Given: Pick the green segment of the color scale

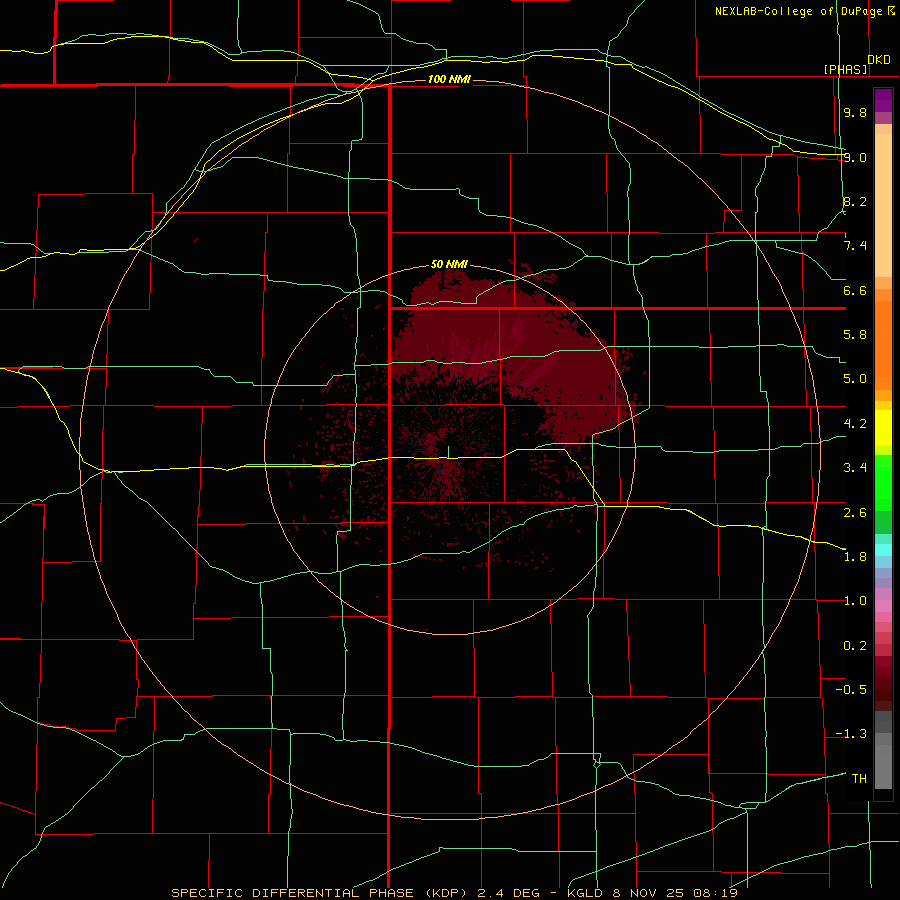Looking at the screenshot, I should pos(883,483).
